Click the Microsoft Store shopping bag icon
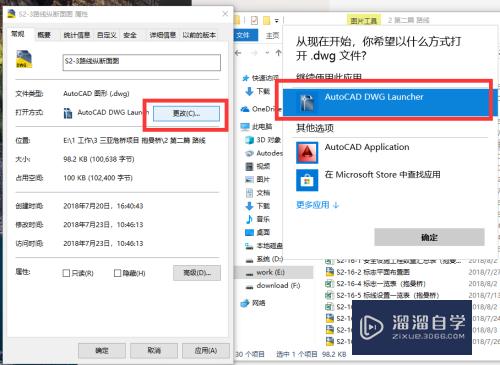Screen dimensions: 500x365 click(x=307, y=180)
